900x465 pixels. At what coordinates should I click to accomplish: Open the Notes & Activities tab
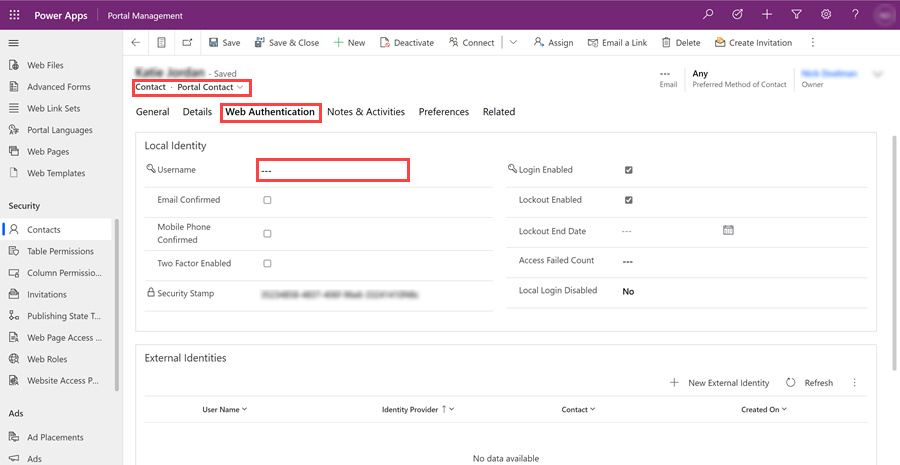[366, 112]
